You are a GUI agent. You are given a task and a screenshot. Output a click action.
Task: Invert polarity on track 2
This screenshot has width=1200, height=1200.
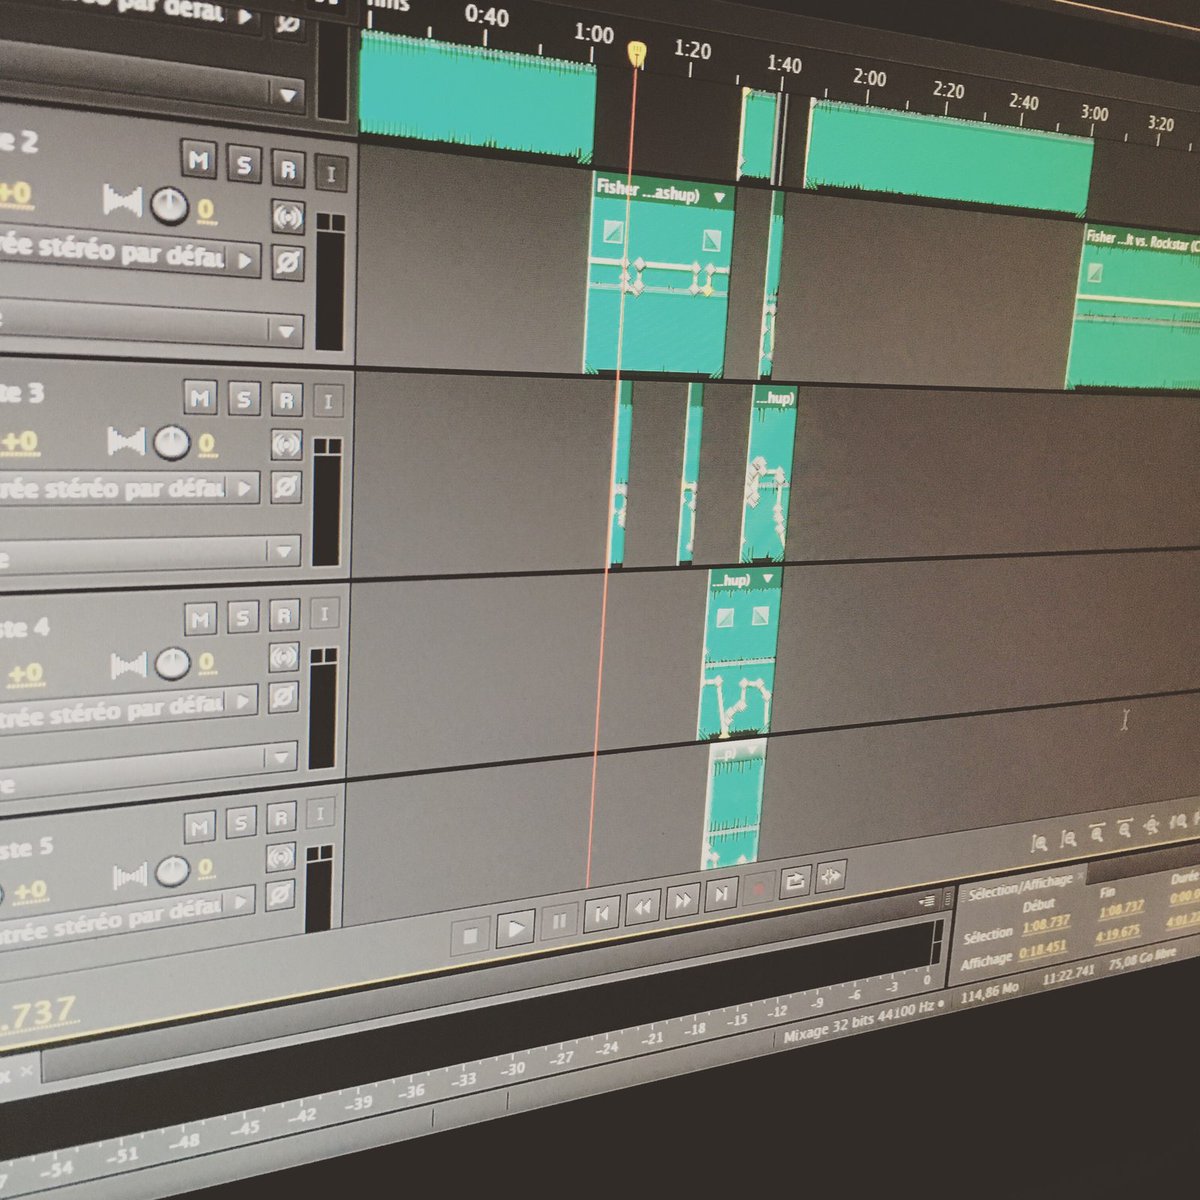(x=288, y=263)
